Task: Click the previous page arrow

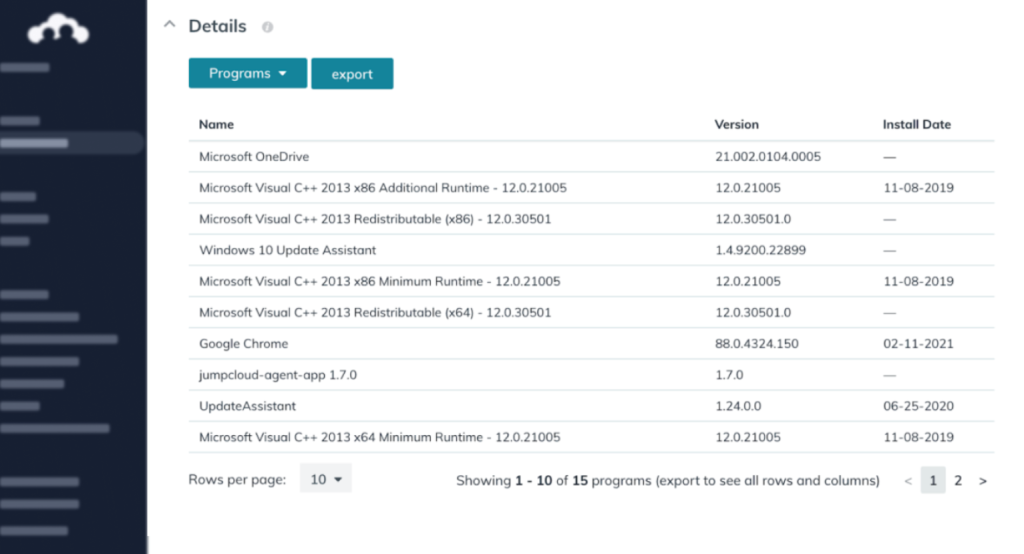Action: pyautogui.click(x=908, y=481)
